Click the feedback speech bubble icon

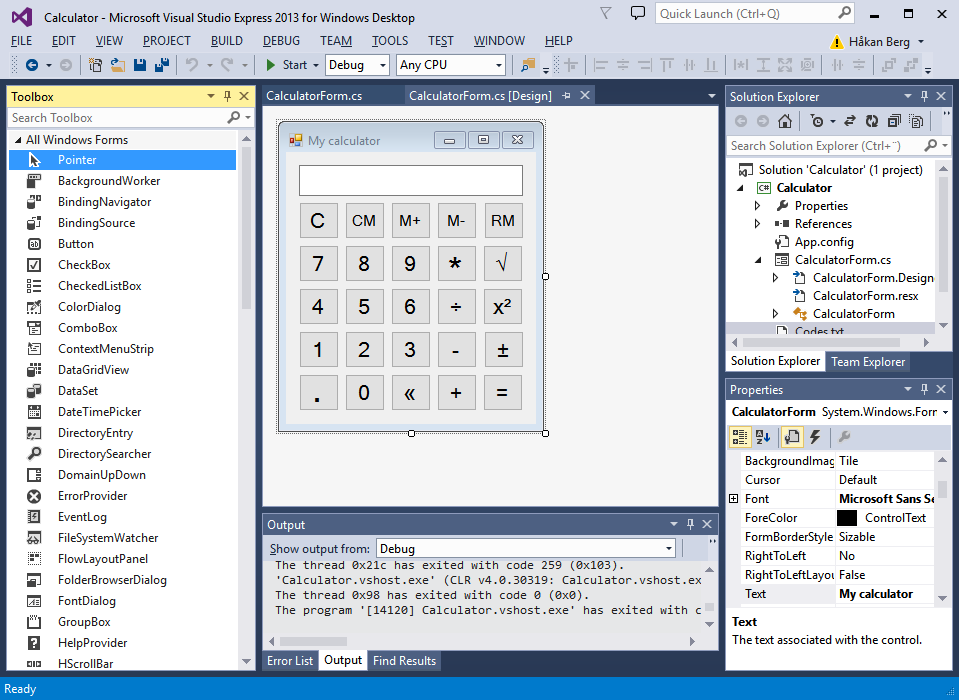[x=638, y=13]
